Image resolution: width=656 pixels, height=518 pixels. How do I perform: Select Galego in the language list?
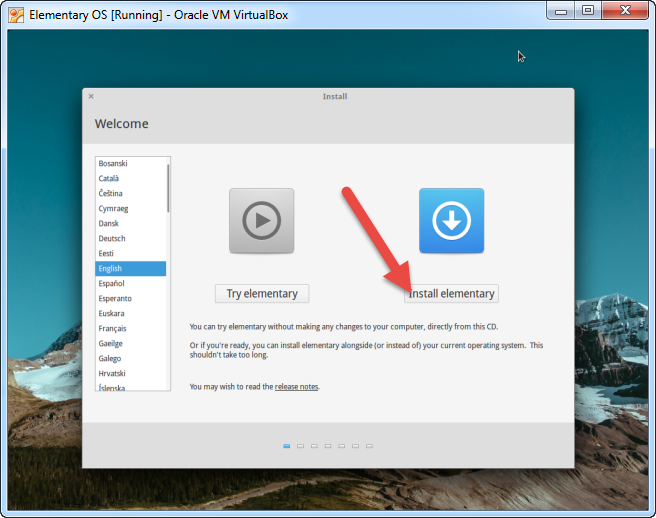(x=131, y=359)
